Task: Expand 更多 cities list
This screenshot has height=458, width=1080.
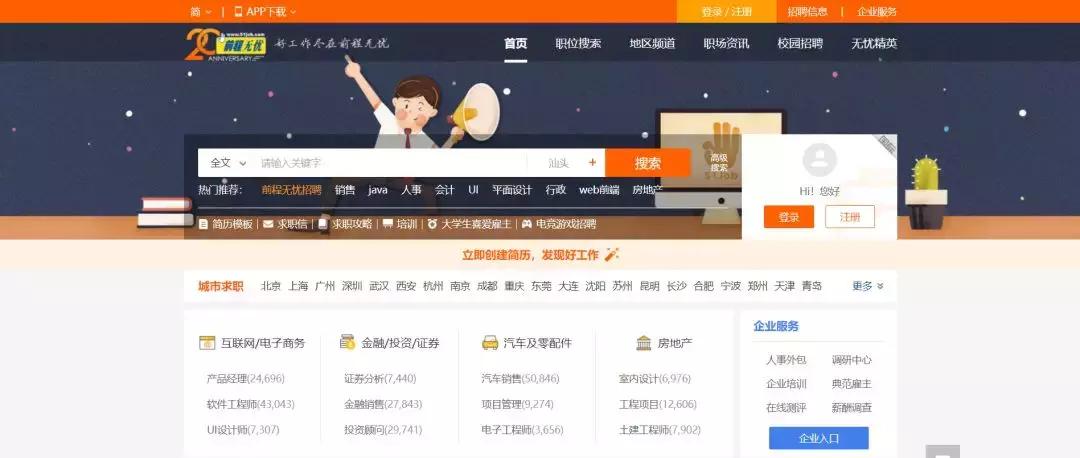Action: (868, 286)
